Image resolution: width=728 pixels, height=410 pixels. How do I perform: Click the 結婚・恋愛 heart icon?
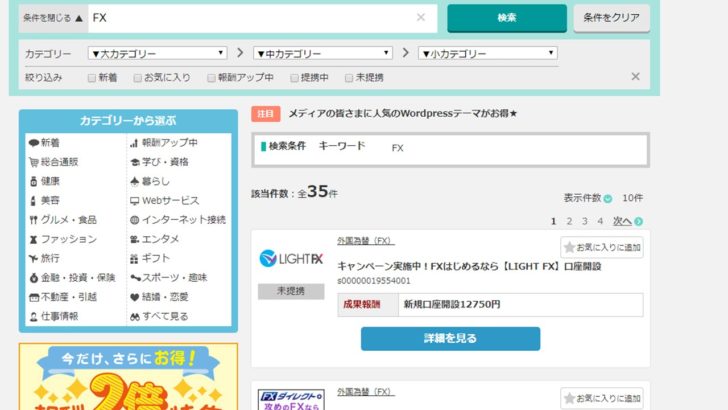135,297
